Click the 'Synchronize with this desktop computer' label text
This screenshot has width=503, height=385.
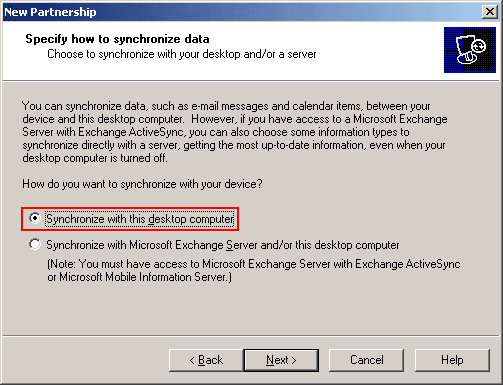pos(140,219)
